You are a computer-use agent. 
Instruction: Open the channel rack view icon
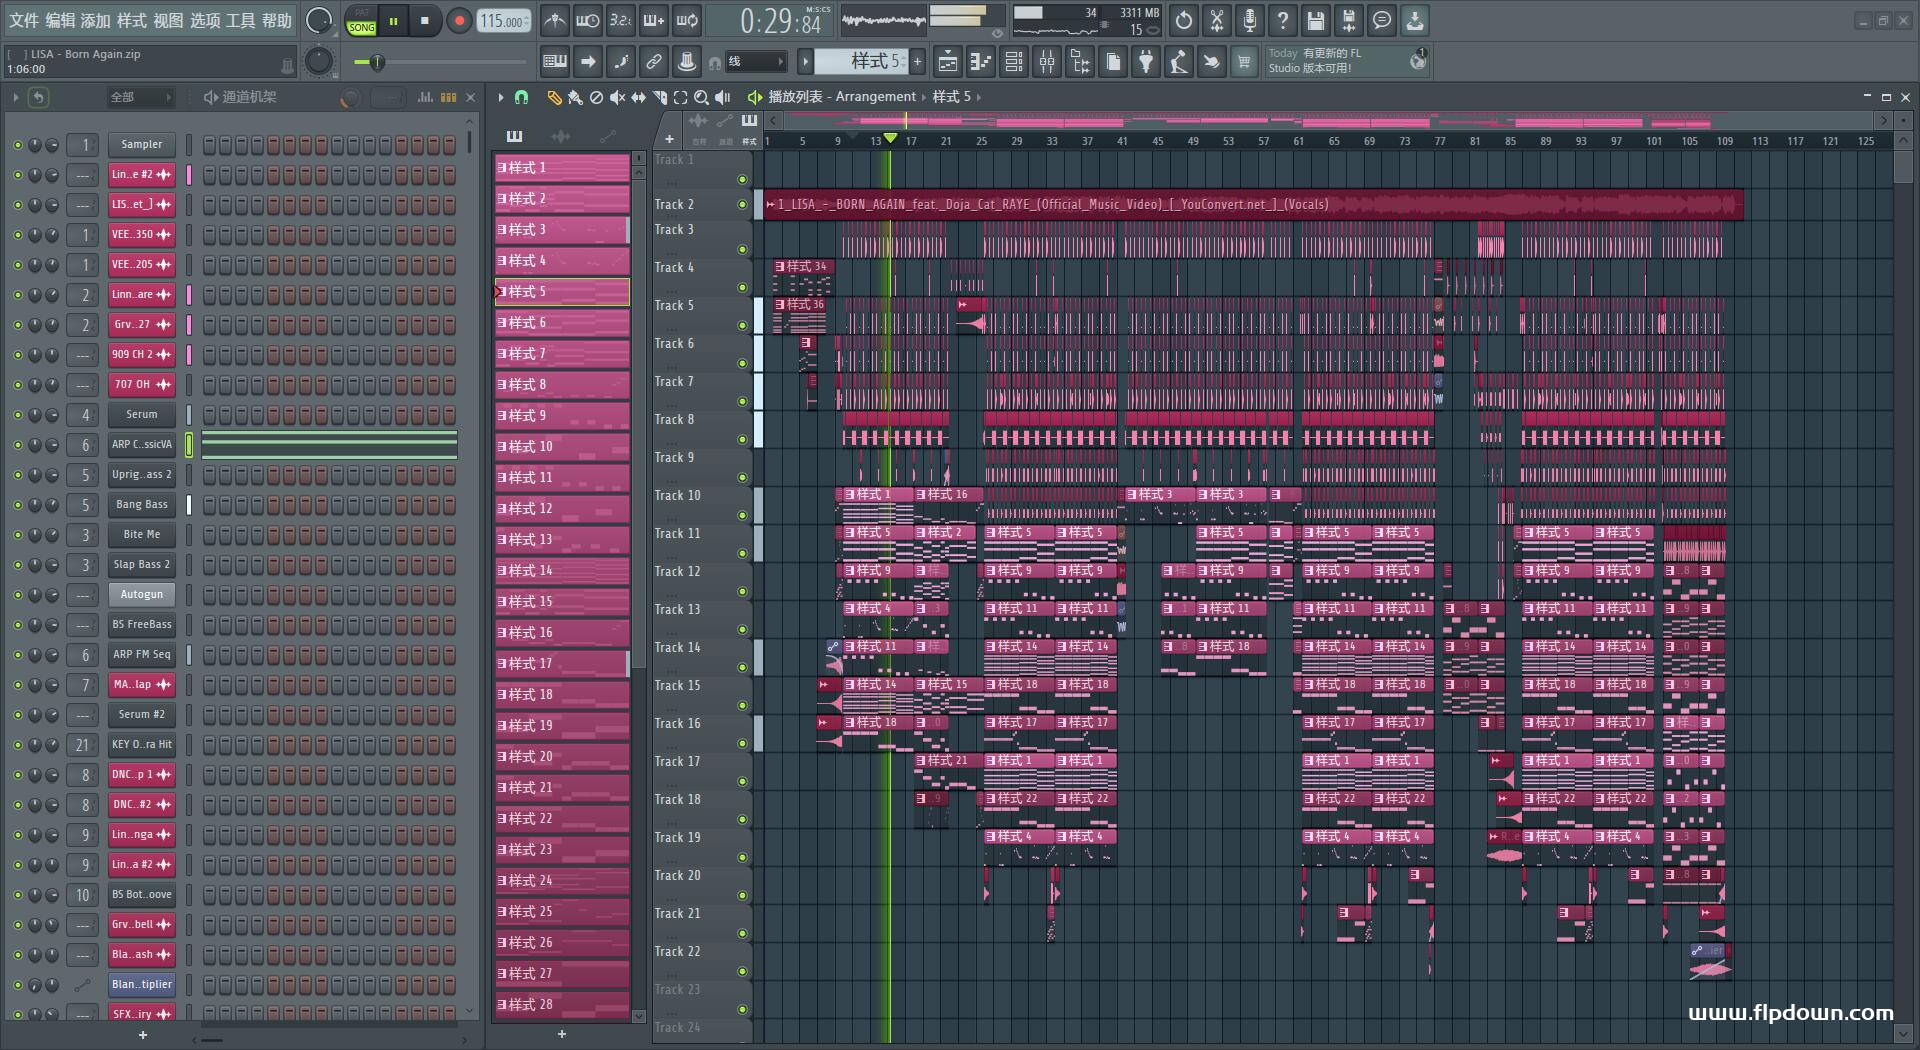[x=1014, y=62]
